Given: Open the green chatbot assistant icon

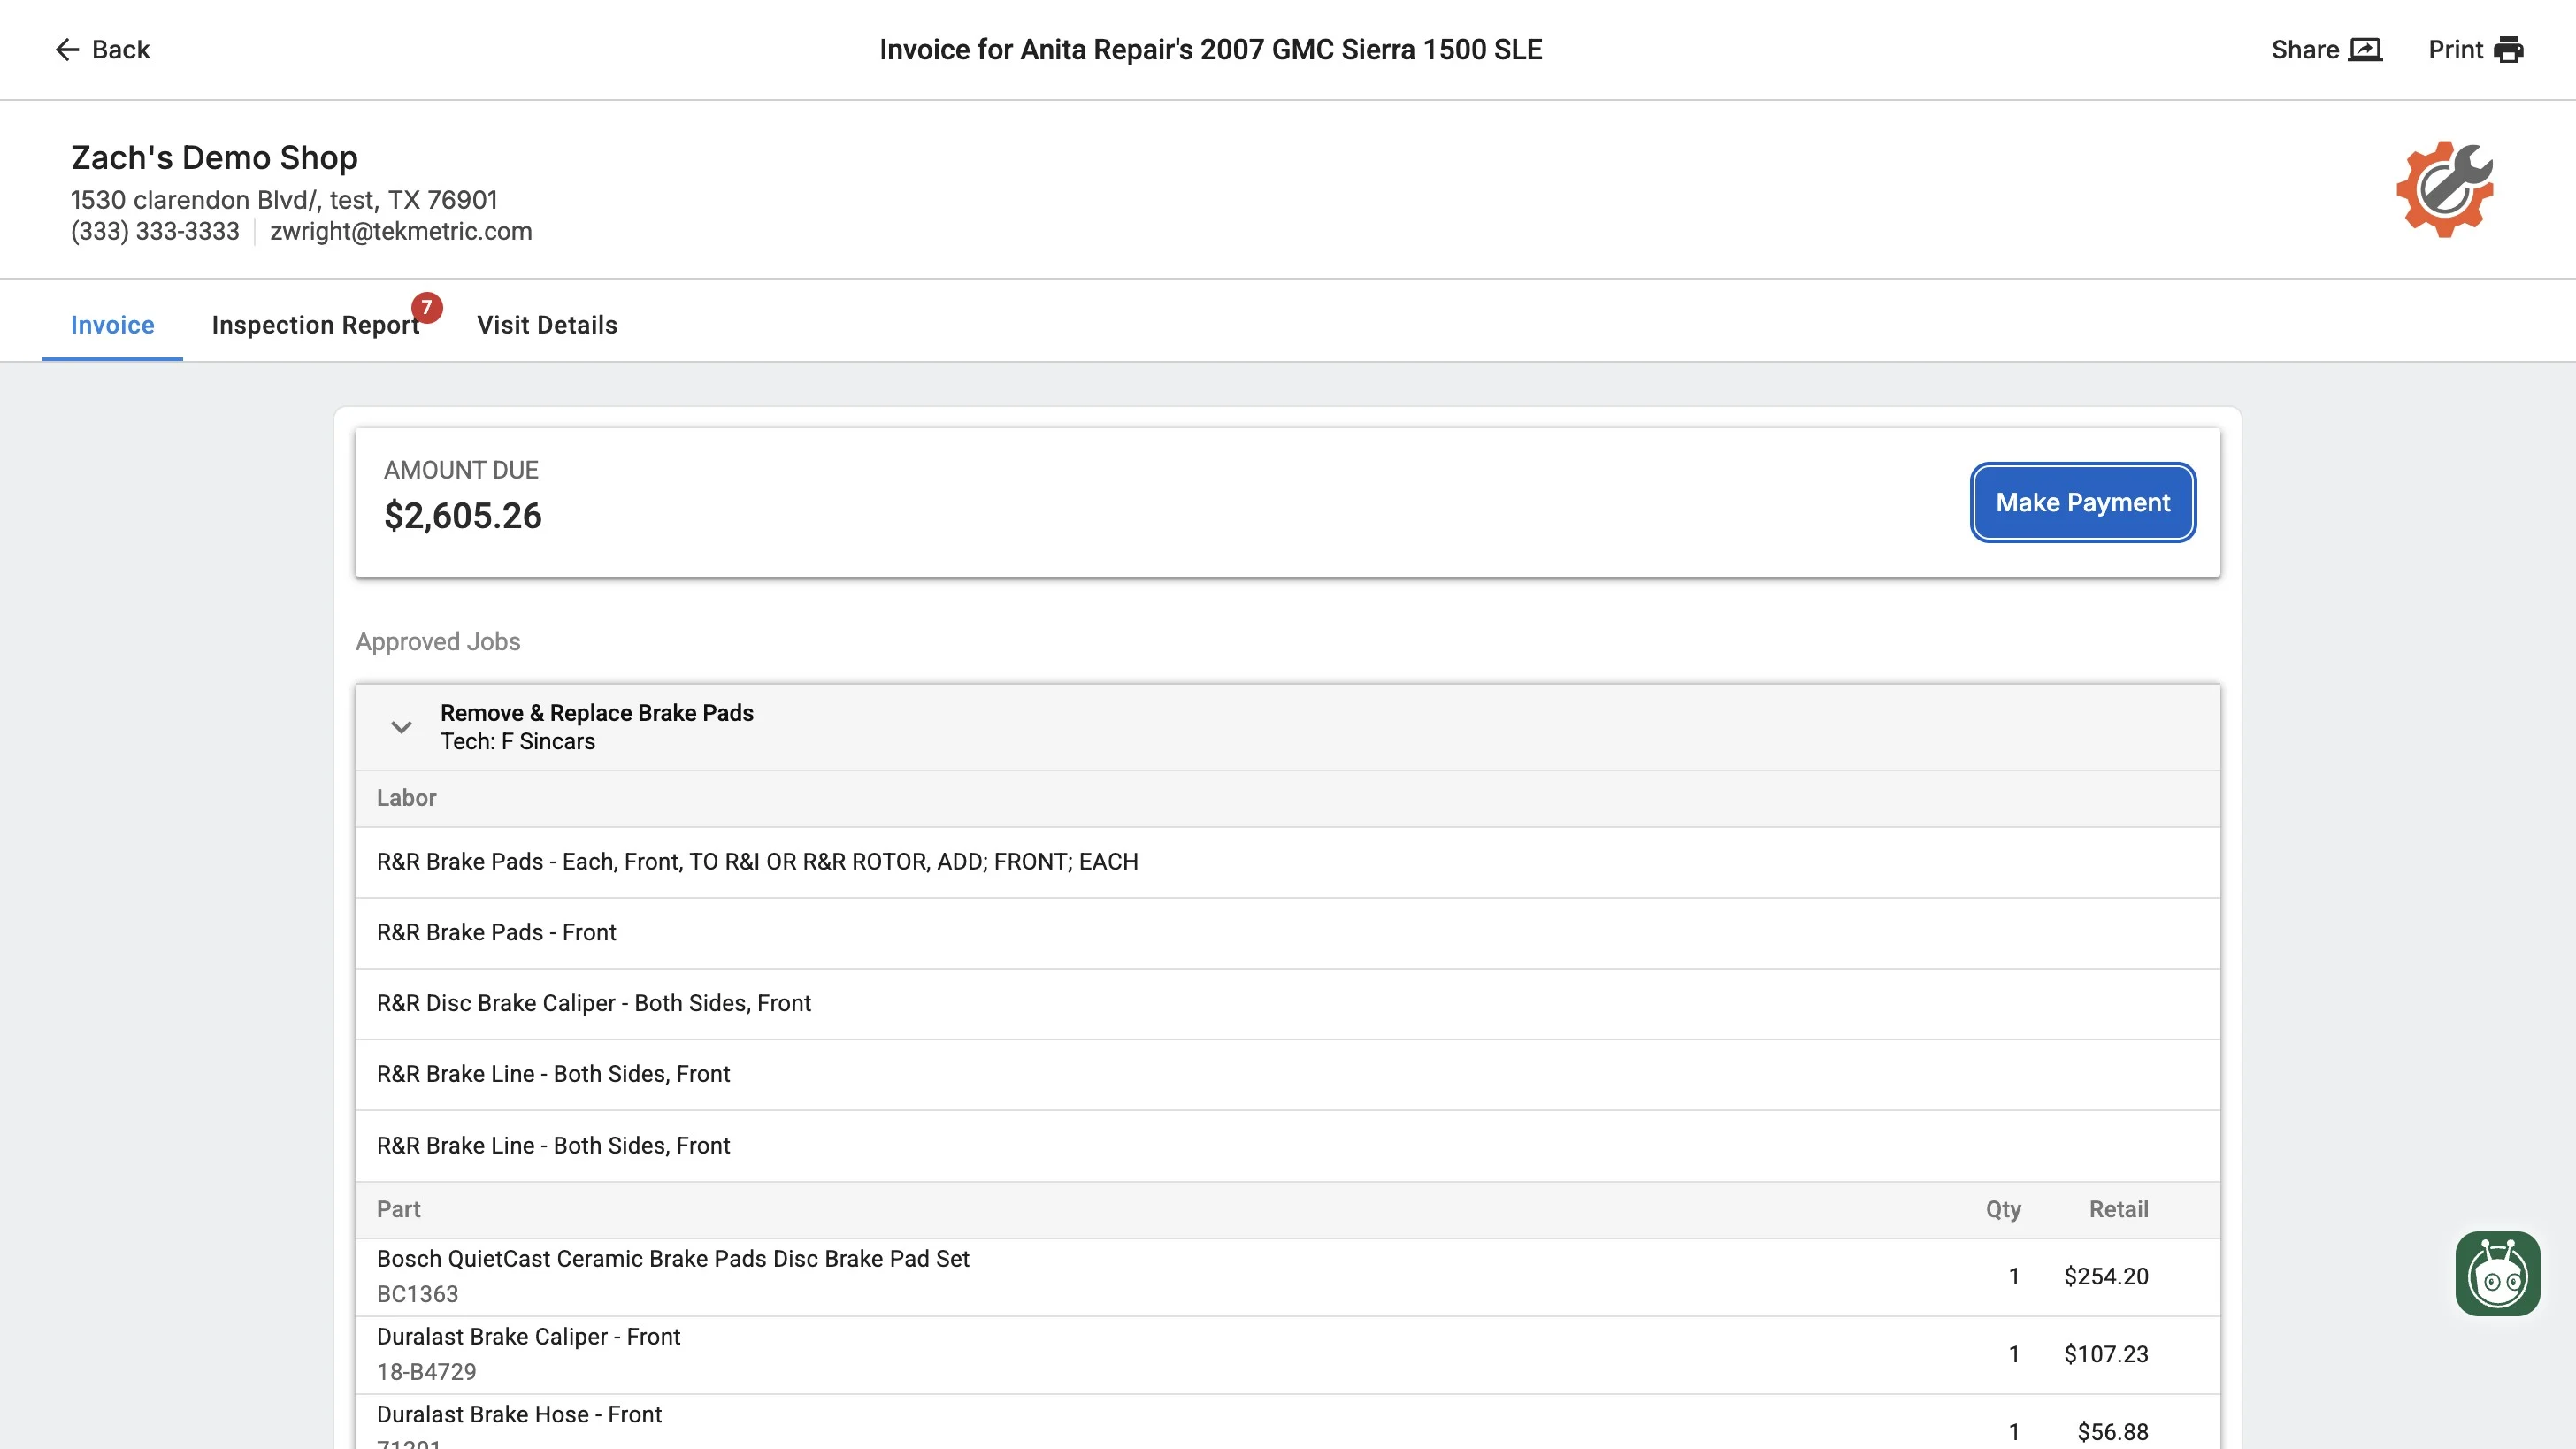Looking at the screenshot, I should point(2497,1273).
